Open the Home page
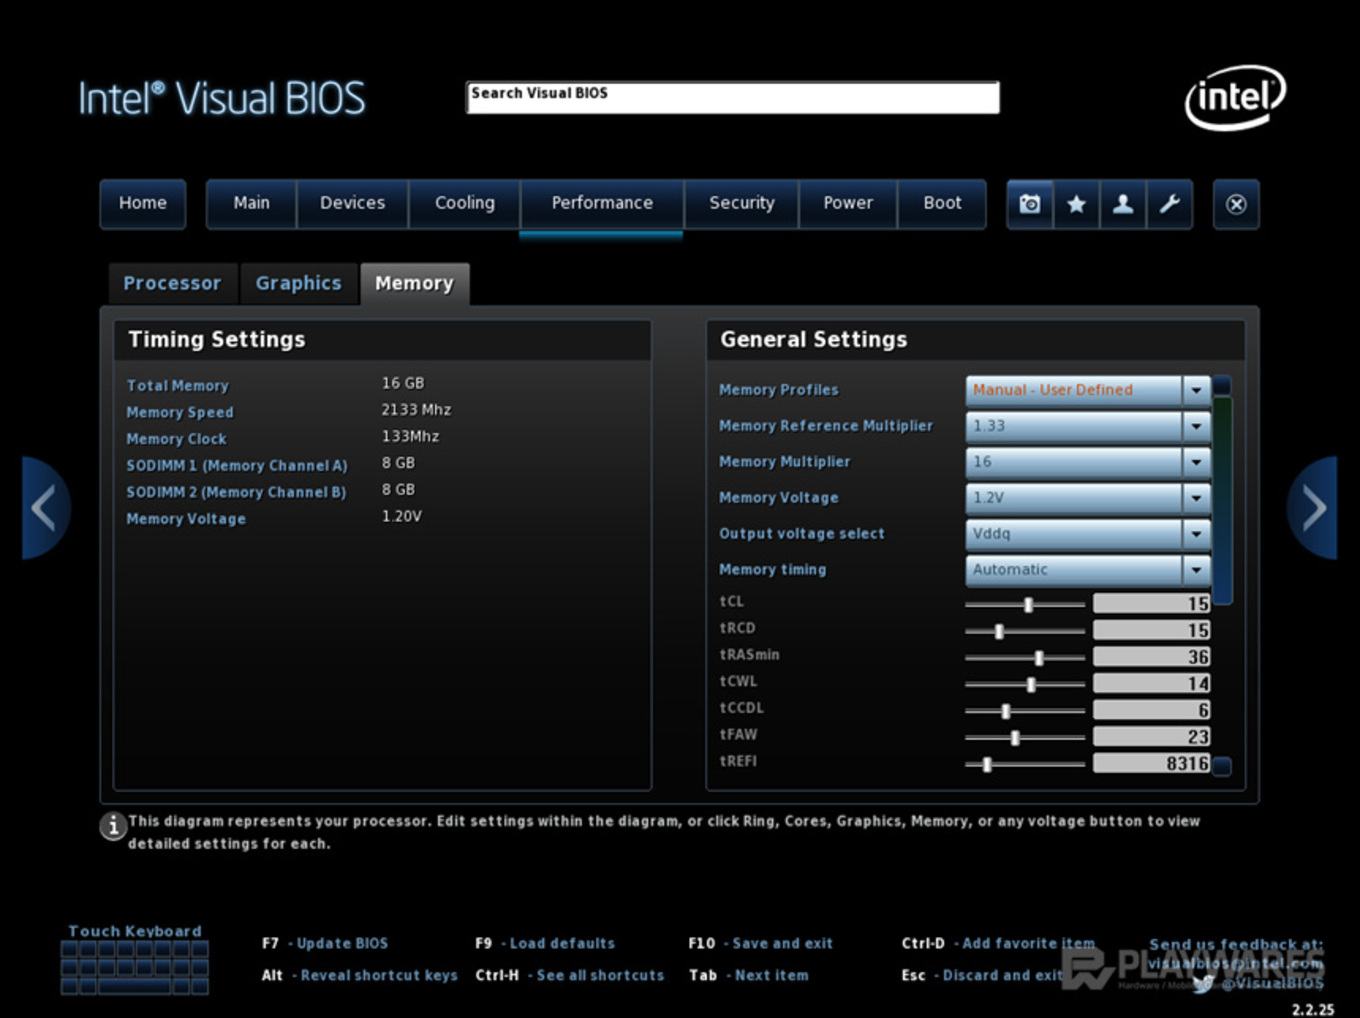 point(143,203)
